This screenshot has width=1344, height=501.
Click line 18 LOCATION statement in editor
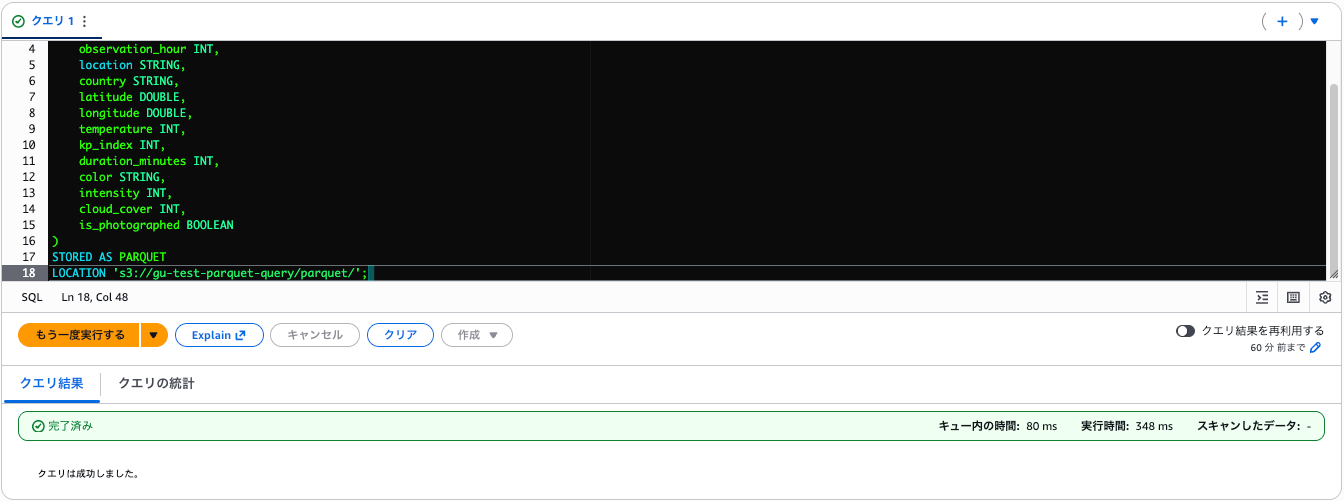(210, 273)
